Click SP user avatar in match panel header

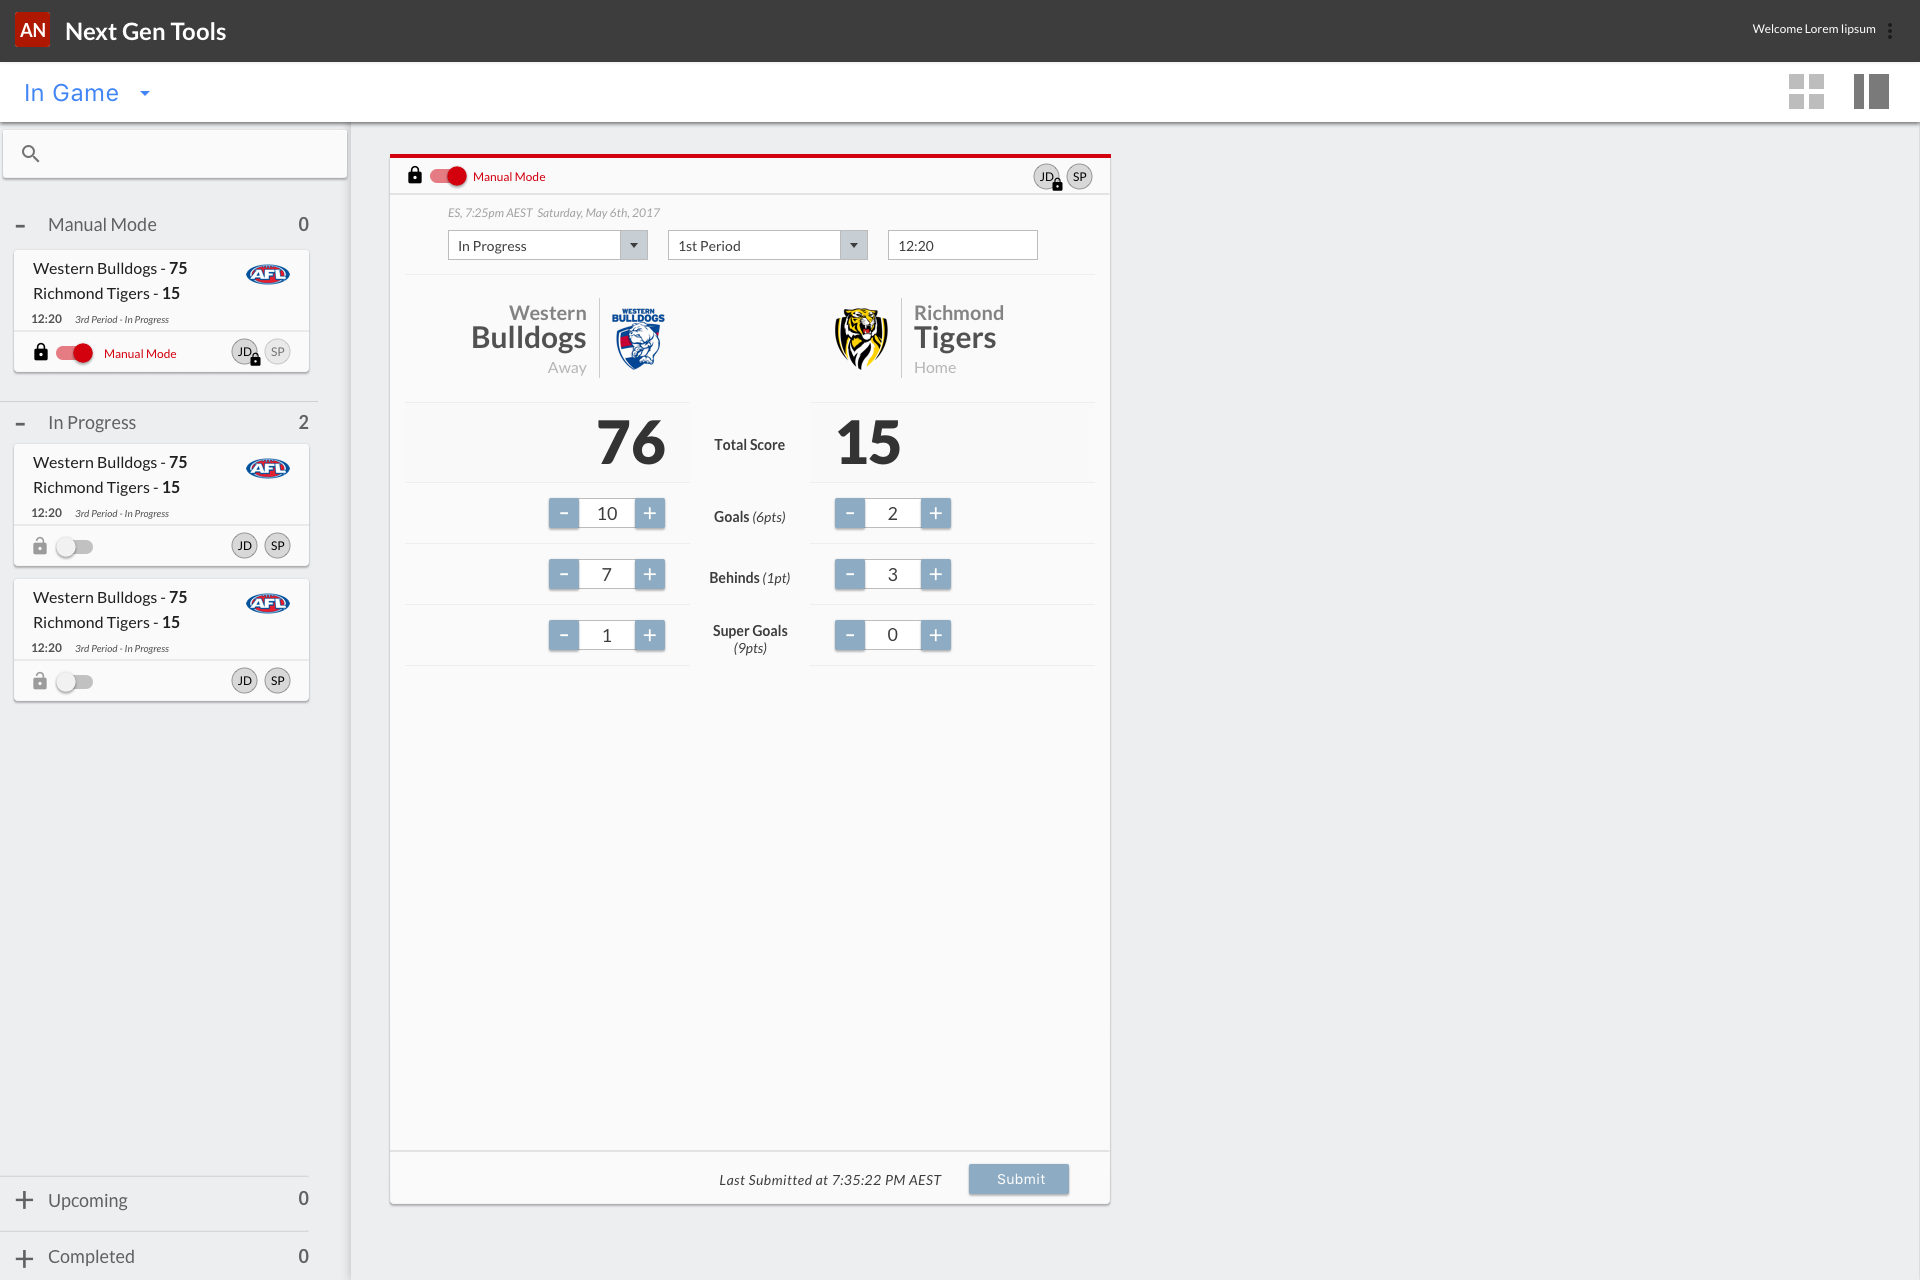1079,177
